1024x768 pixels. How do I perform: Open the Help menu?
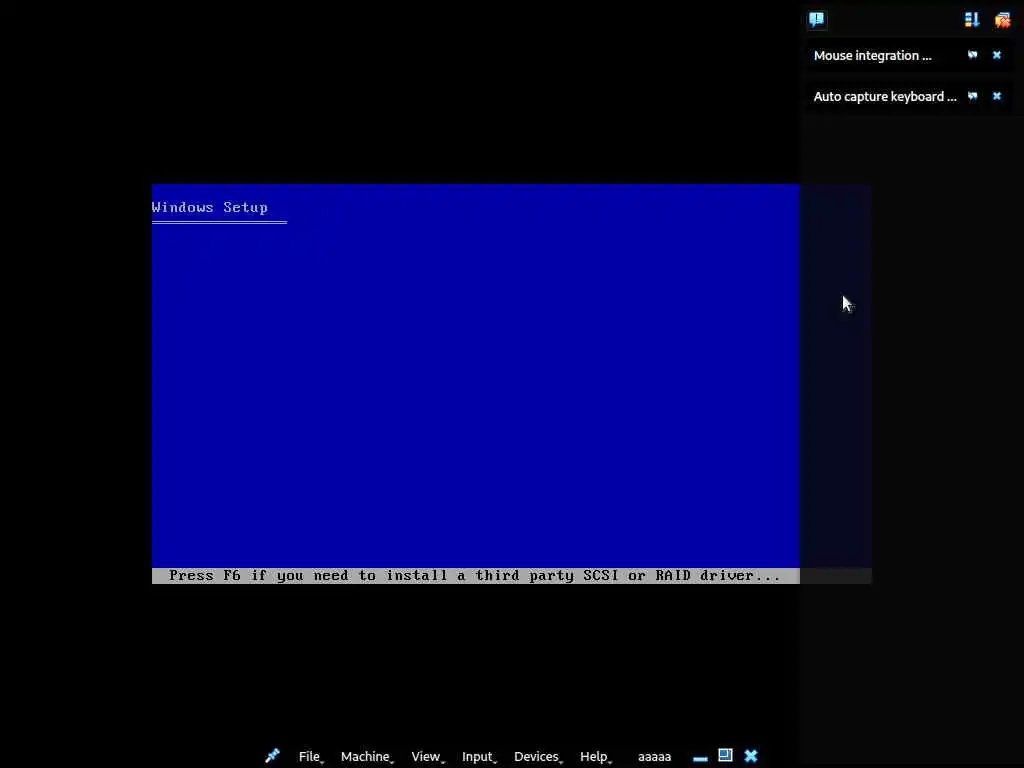click(x=594, y=756)
